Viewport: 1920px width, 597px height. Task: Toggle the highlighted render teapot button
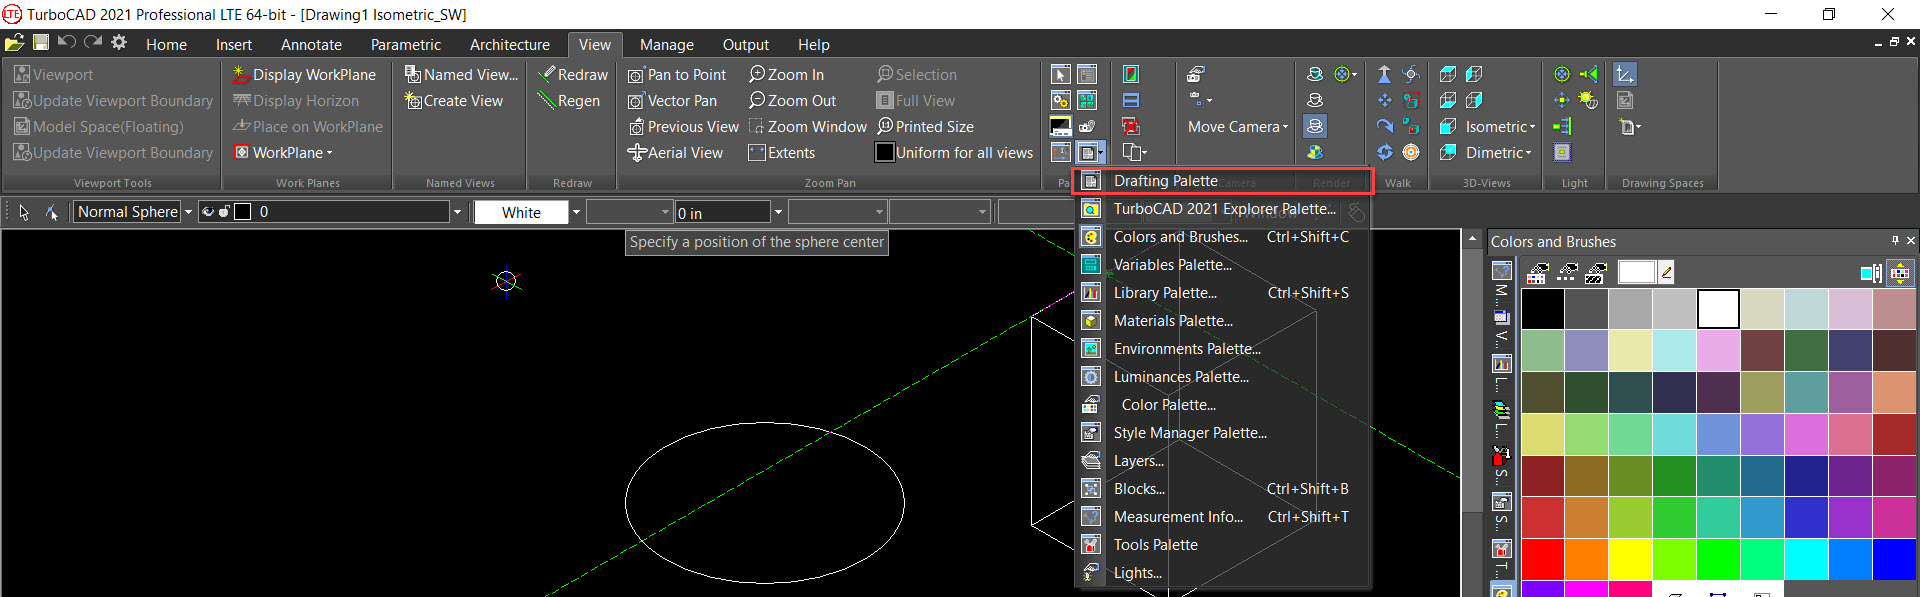(x=1315, y=126)
